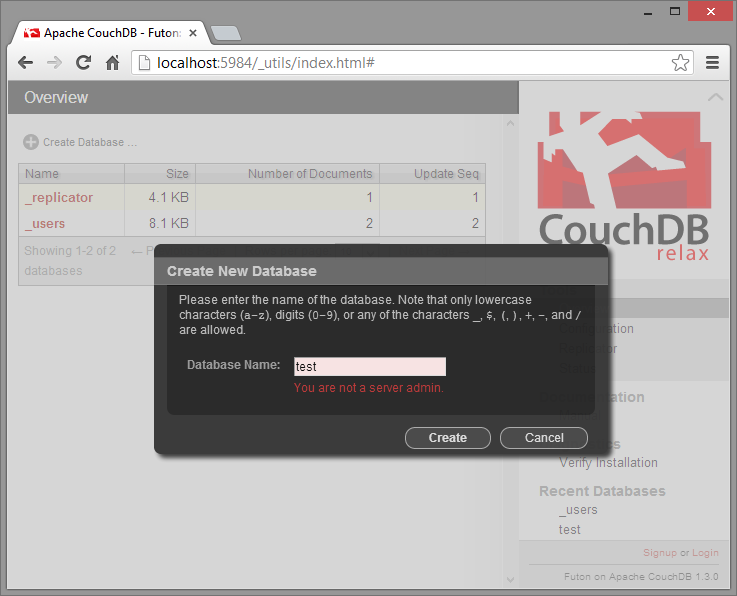
Task: Close the browser window
Action: (711, 11)
